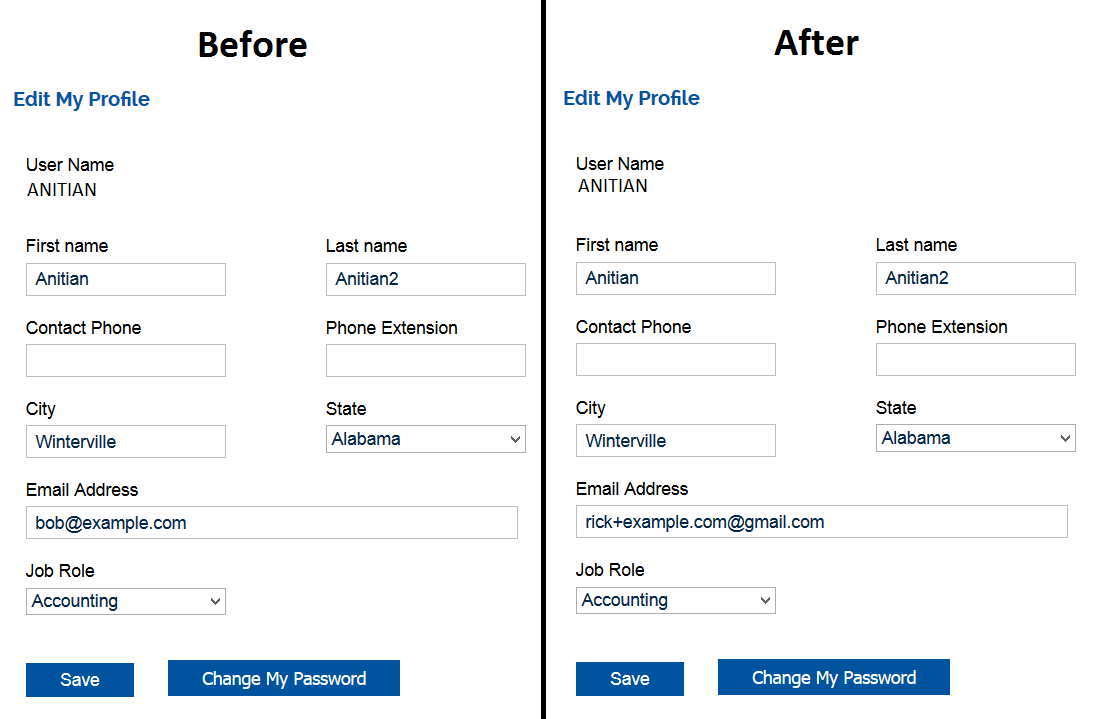Click Last name field in After panel

(x=975, y=278)
